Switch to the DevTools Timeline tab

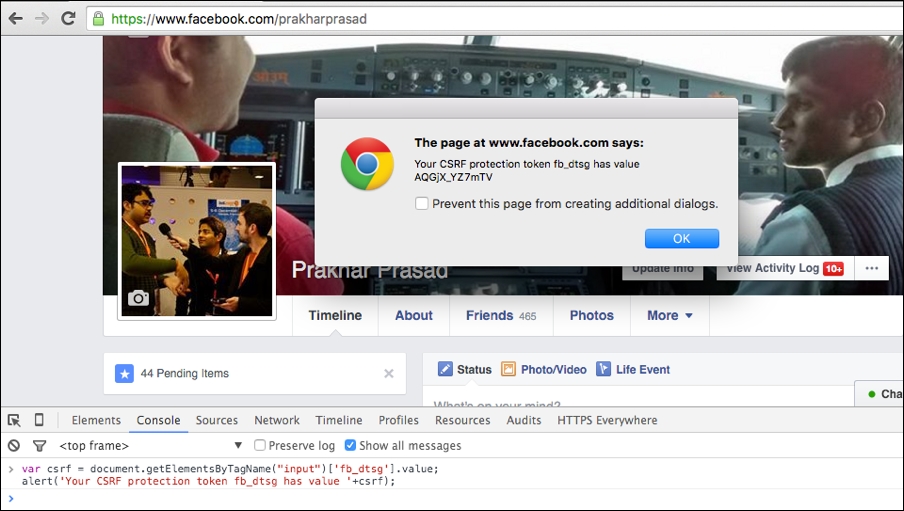click(339, 420)
